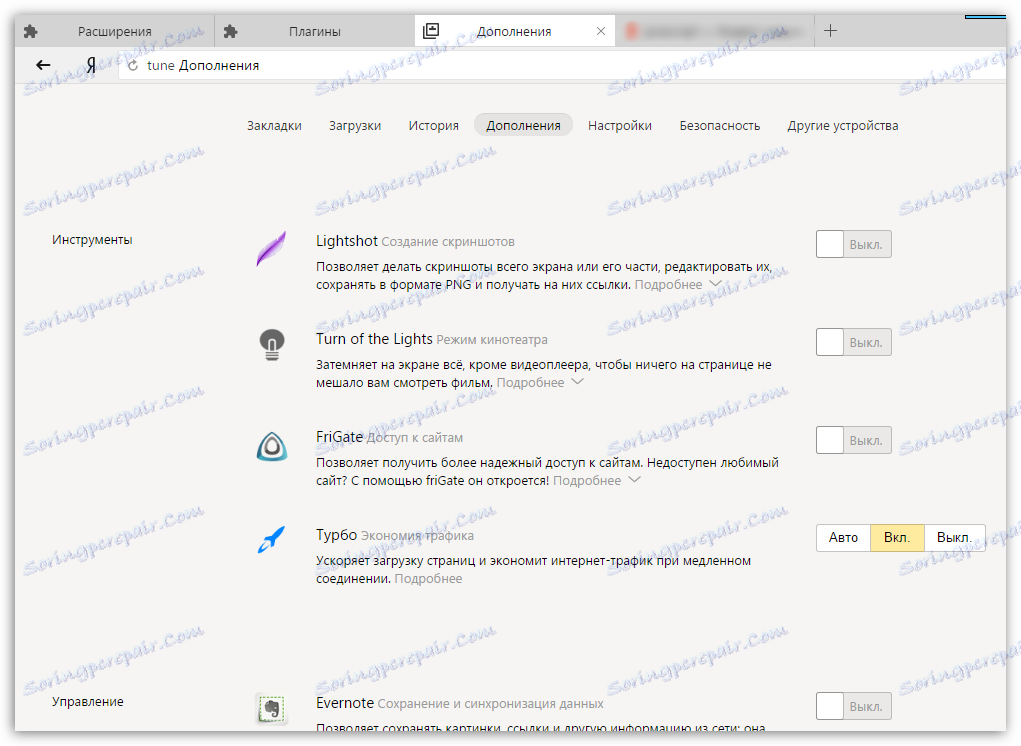Click the Дополнения tab page icon
Image resolution: width=1021 pixels, height=746 pixels.
[x=431, y=31]
